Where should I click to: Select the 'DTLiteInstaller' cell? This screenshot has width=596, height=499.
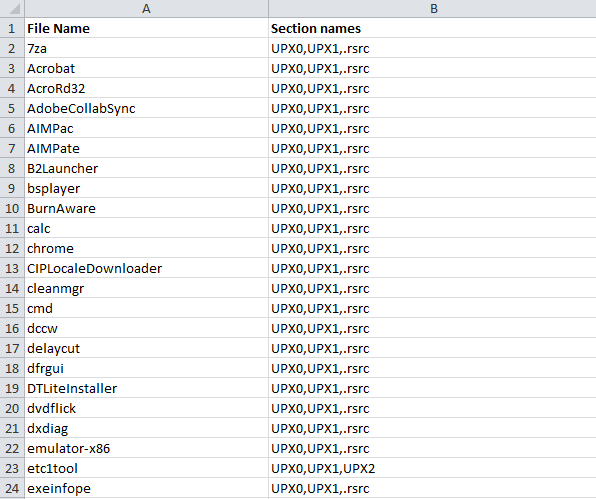(146, 388)
